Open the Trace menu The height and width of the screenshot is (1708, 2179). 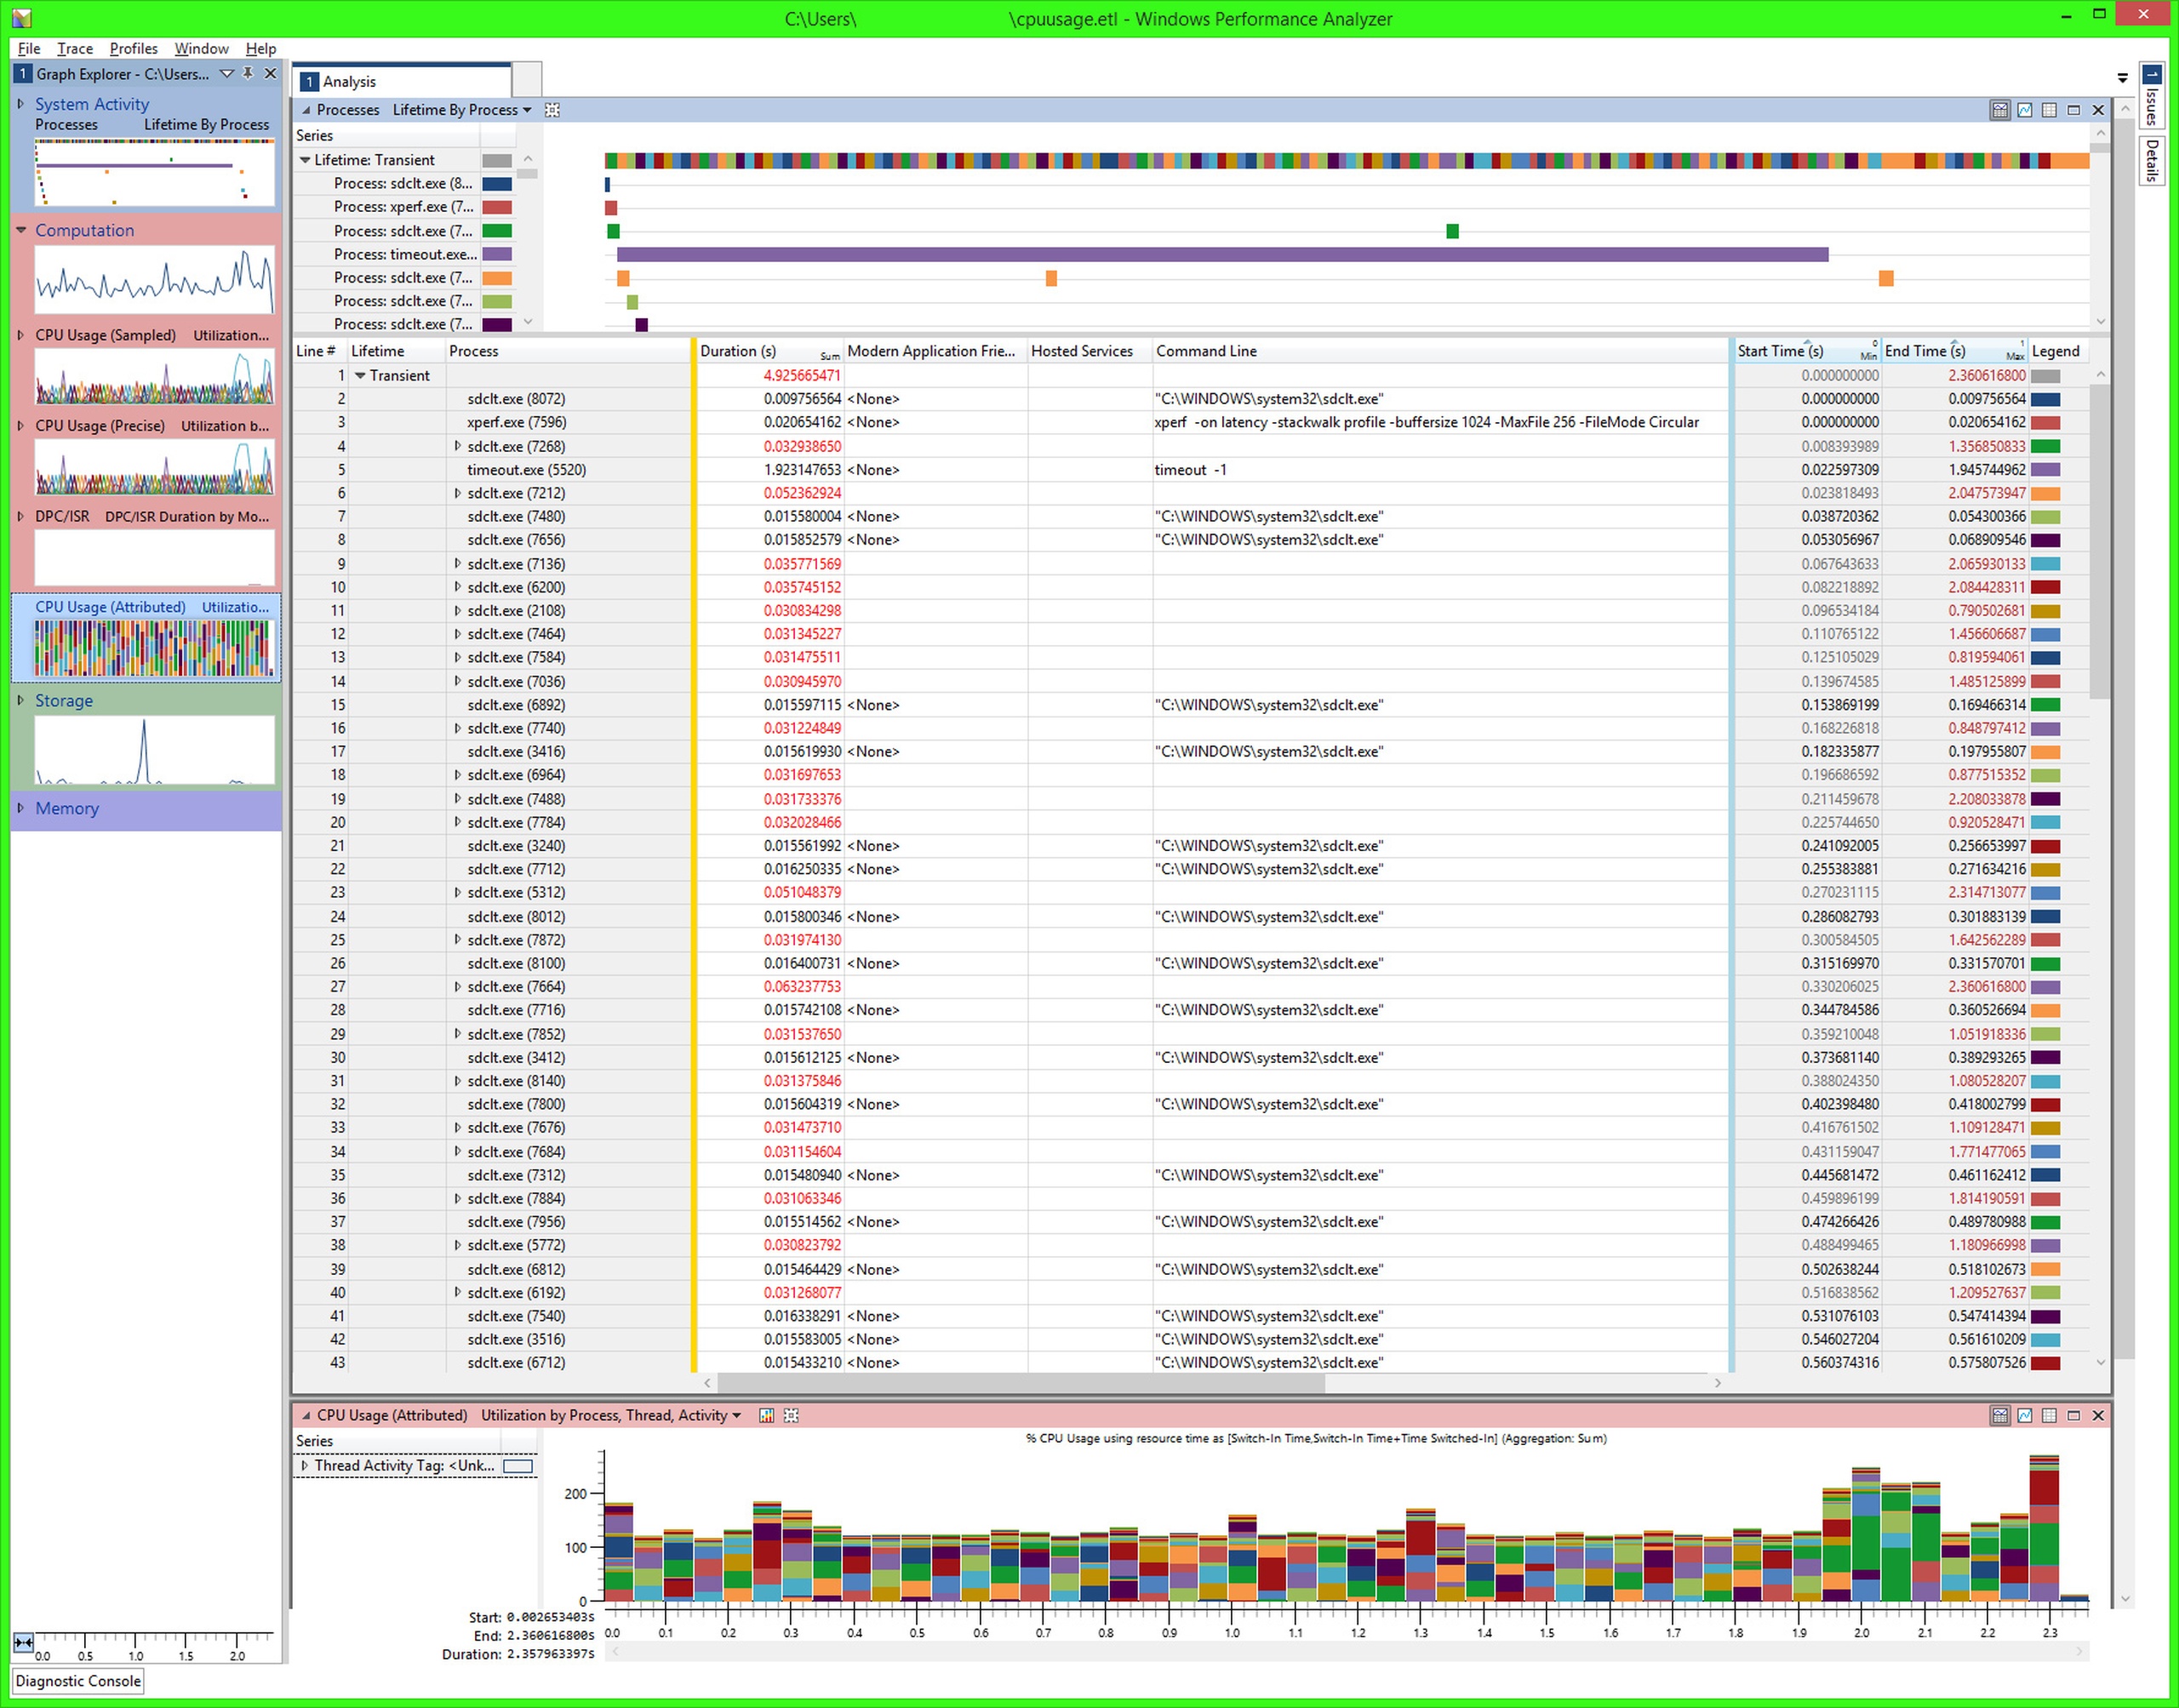click(x=74, y=48)
